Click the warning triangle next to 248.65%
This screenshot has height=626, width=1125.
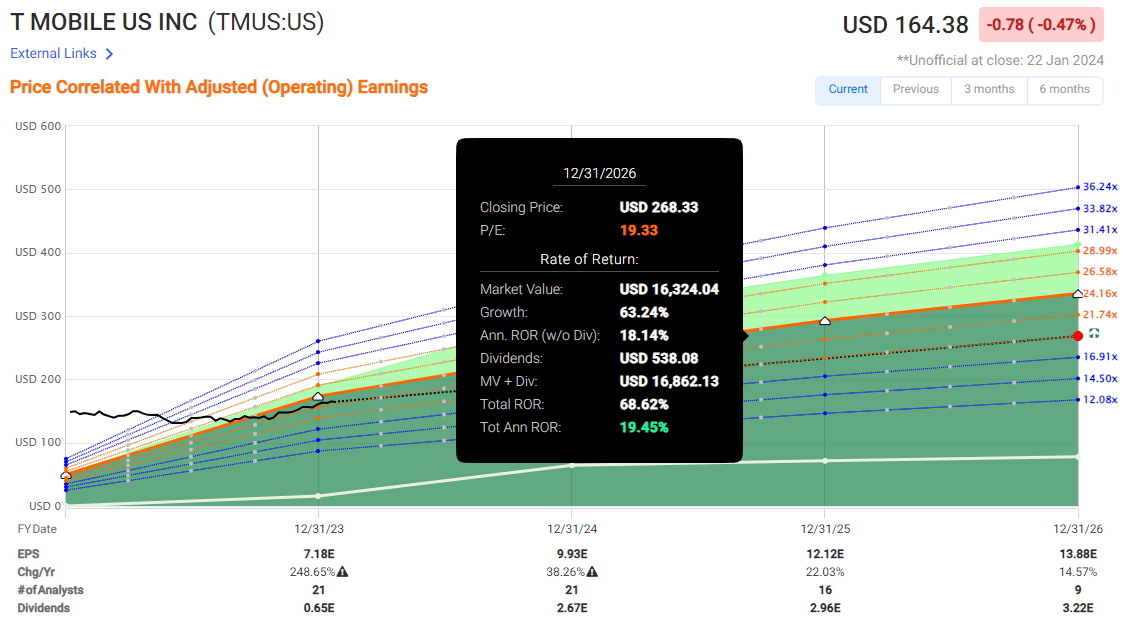tap(342, 572)
